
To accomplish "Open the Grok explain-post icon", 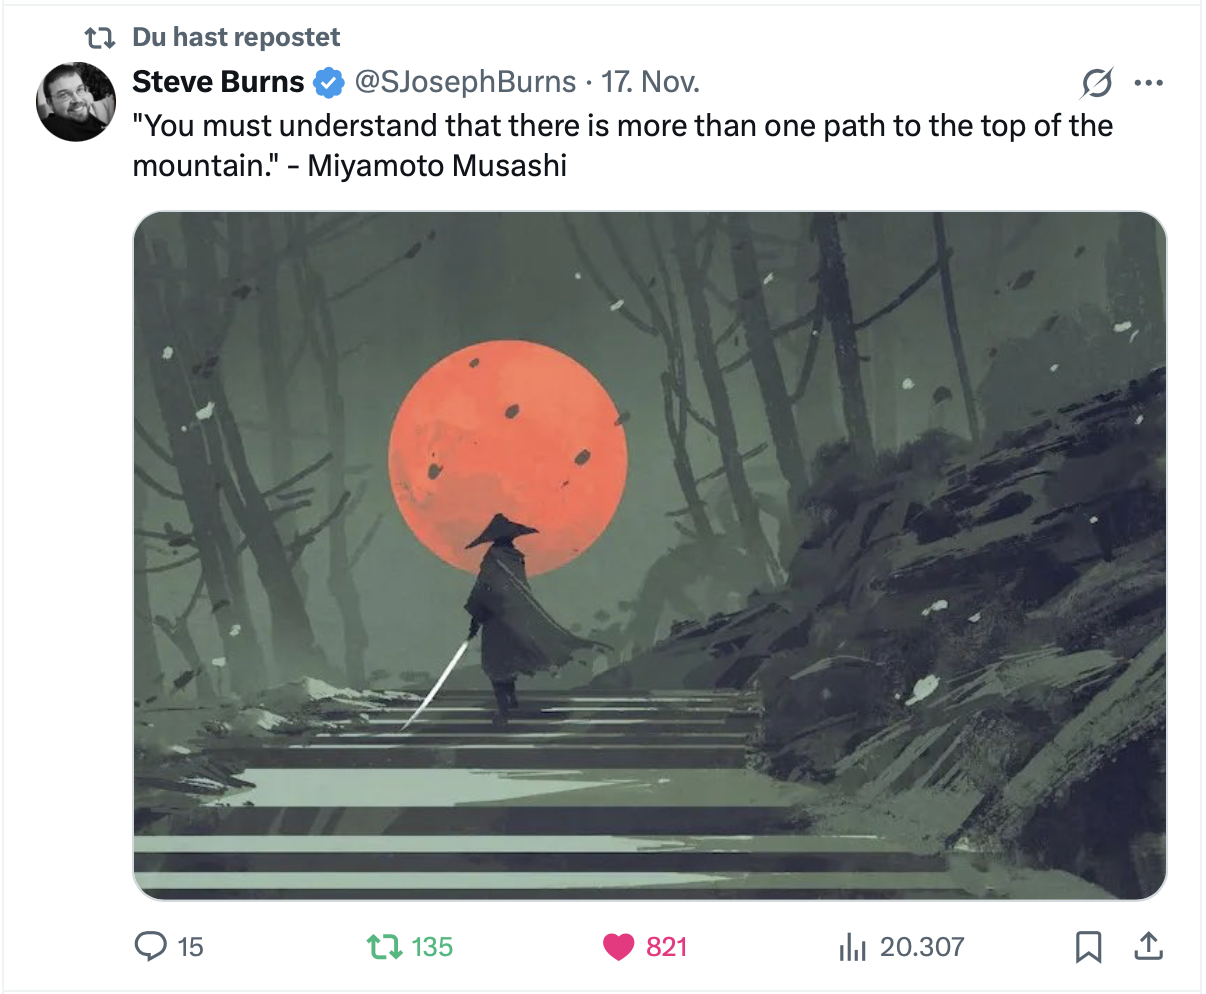I will (1096, 83).
